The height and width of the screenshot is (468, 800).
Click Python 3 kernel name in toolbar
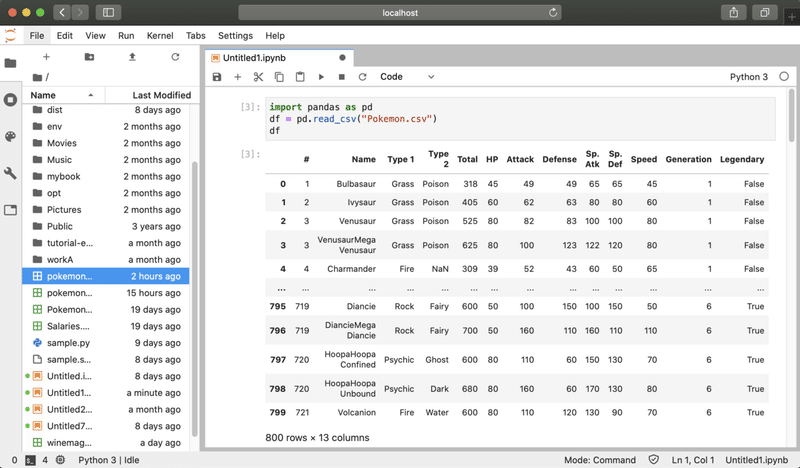point(748,77)
